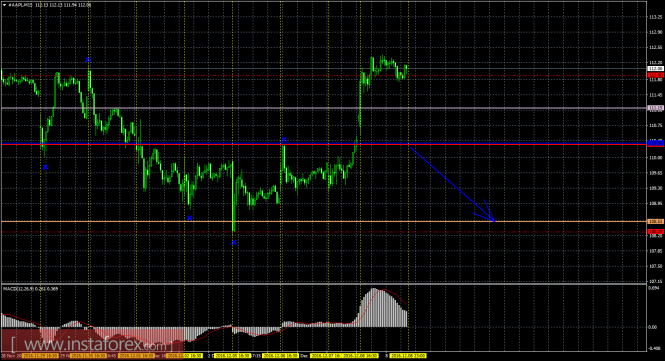Select the blue X marker above the blue line
This screenshot has width=665, height=361.
click(284, 139)
